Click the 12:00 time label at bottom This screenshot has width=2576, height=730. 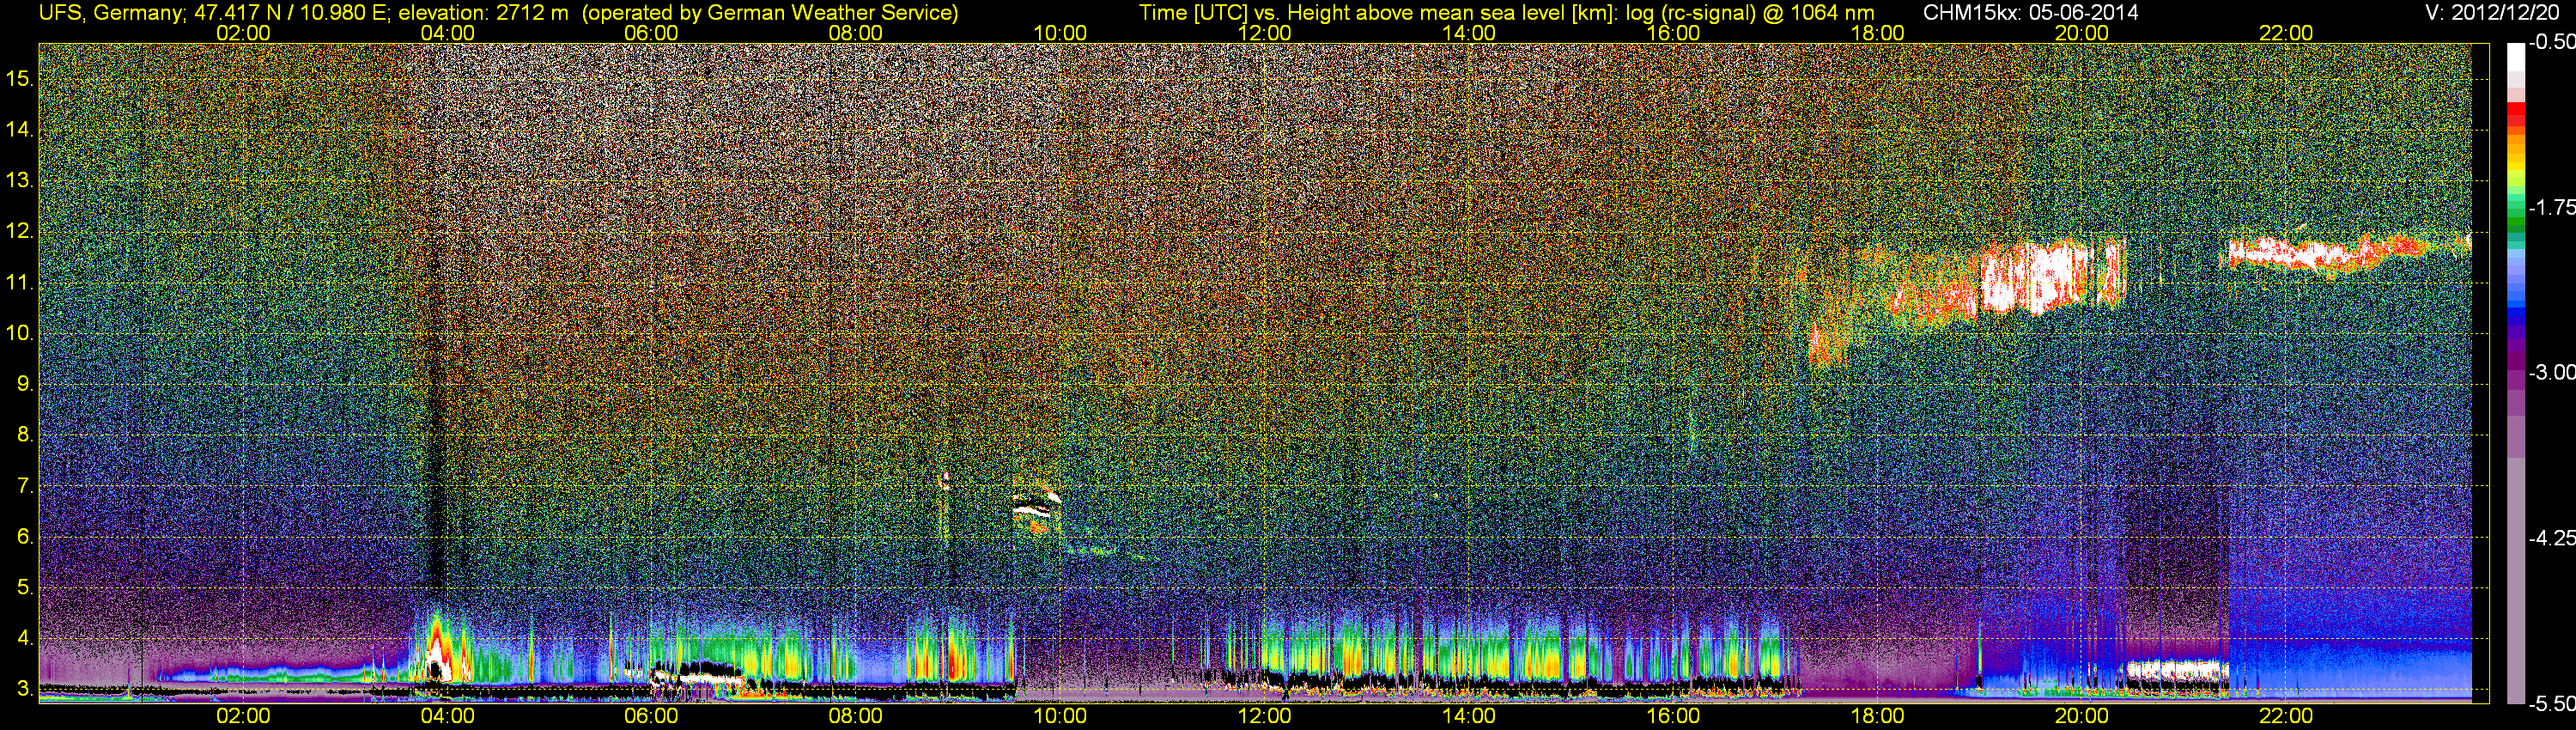[1264, 716]
